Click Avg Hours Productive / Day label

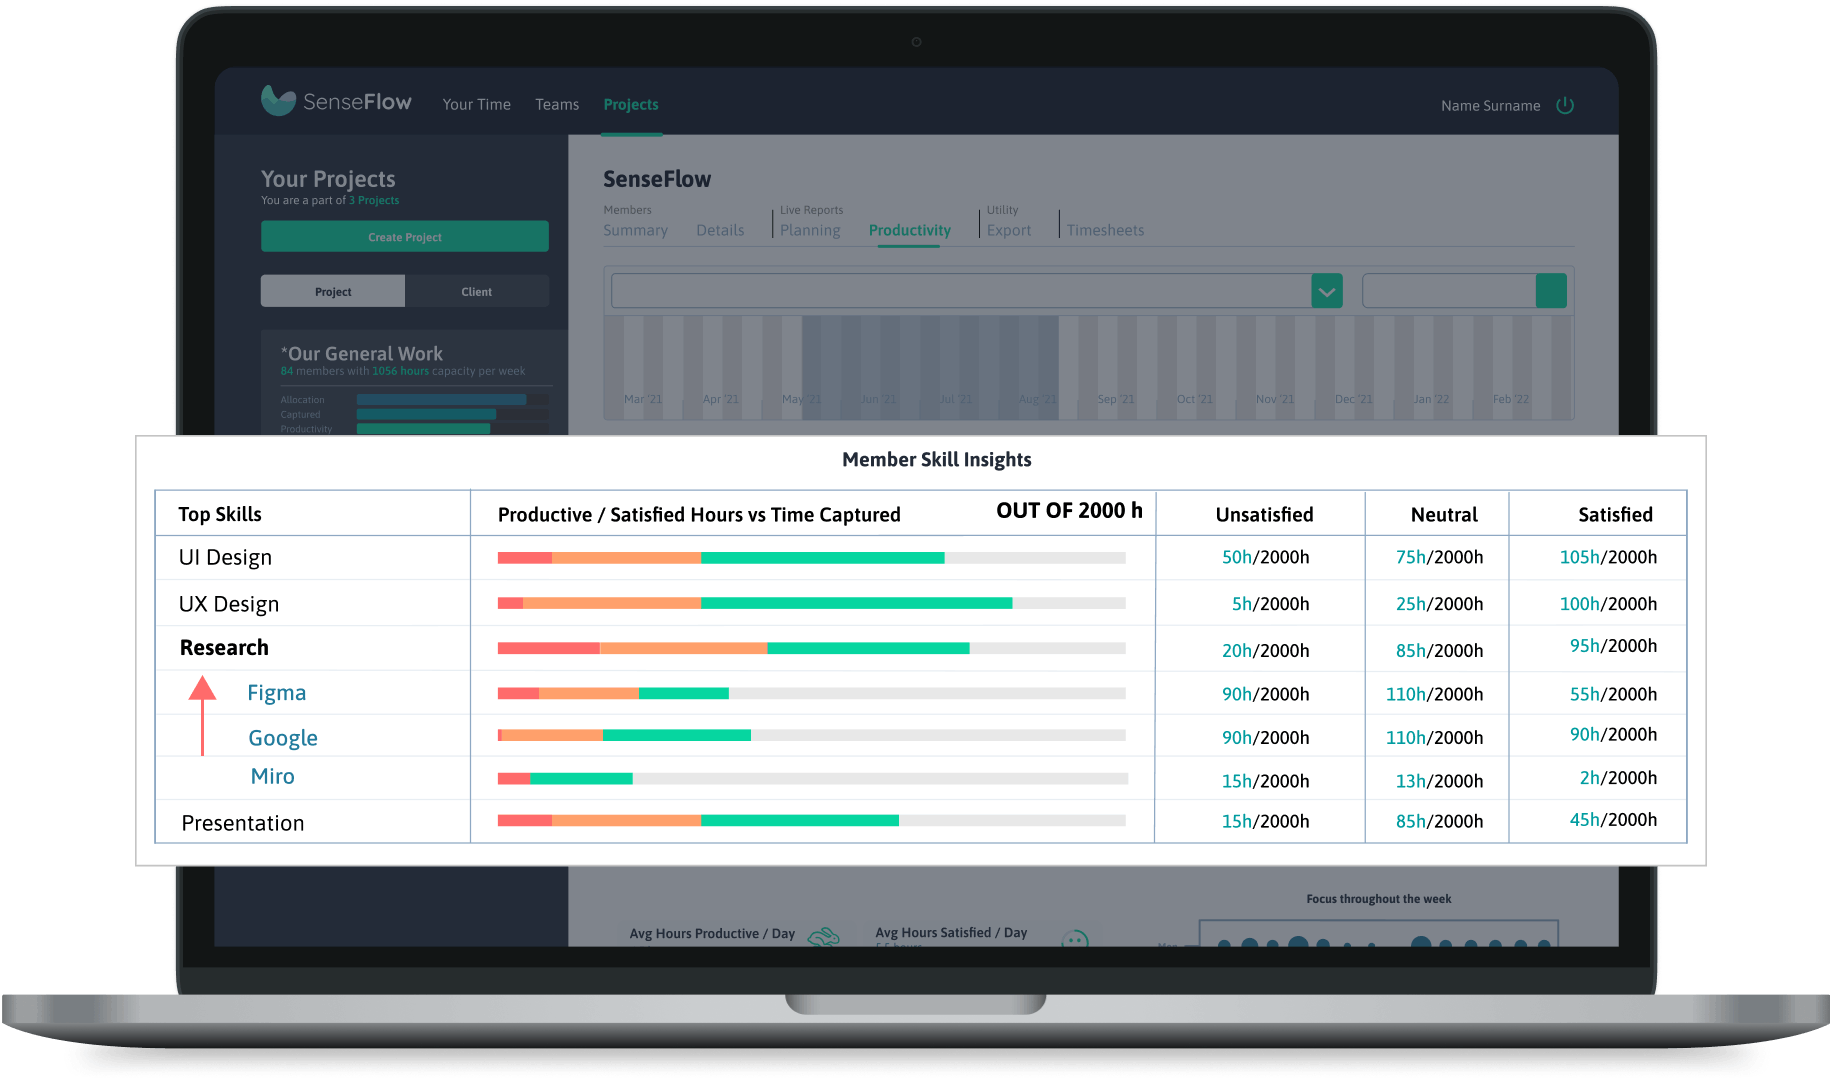click(712, 933)
